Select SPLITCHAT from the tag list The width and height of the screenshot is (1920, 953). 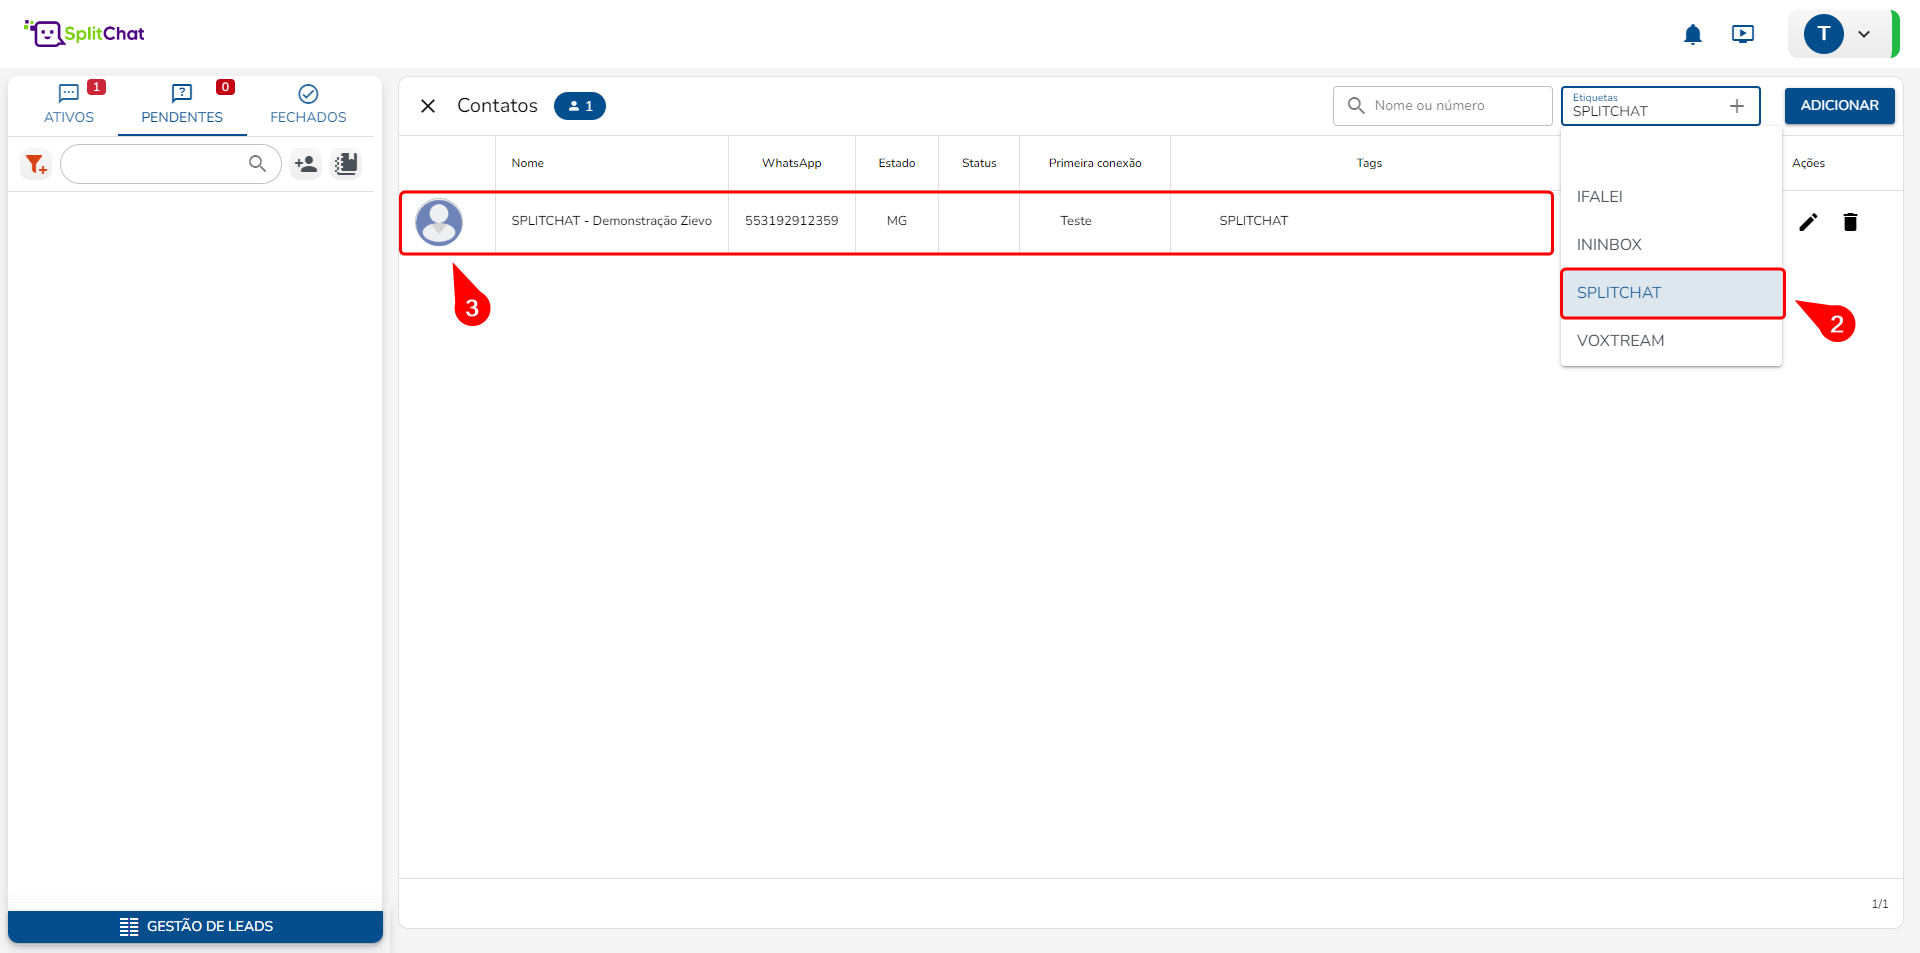[1671, 293]
